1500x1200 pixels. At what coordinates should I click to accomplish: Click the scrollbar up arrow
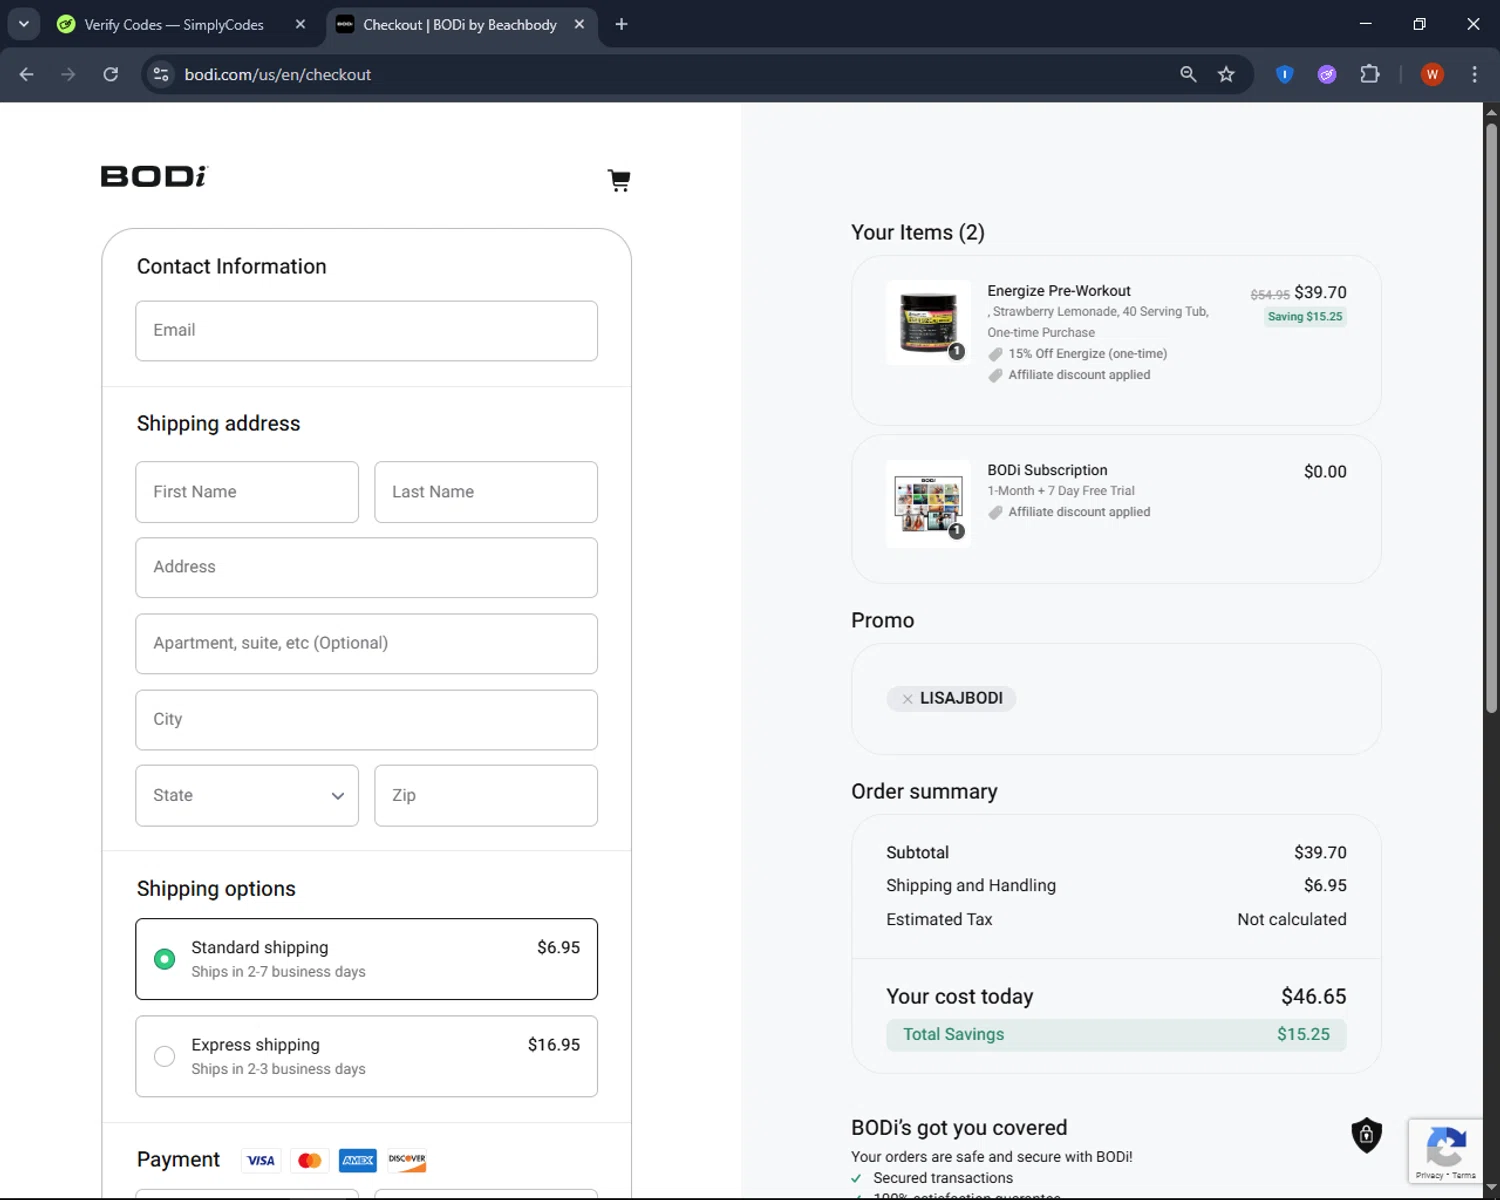1491,112
